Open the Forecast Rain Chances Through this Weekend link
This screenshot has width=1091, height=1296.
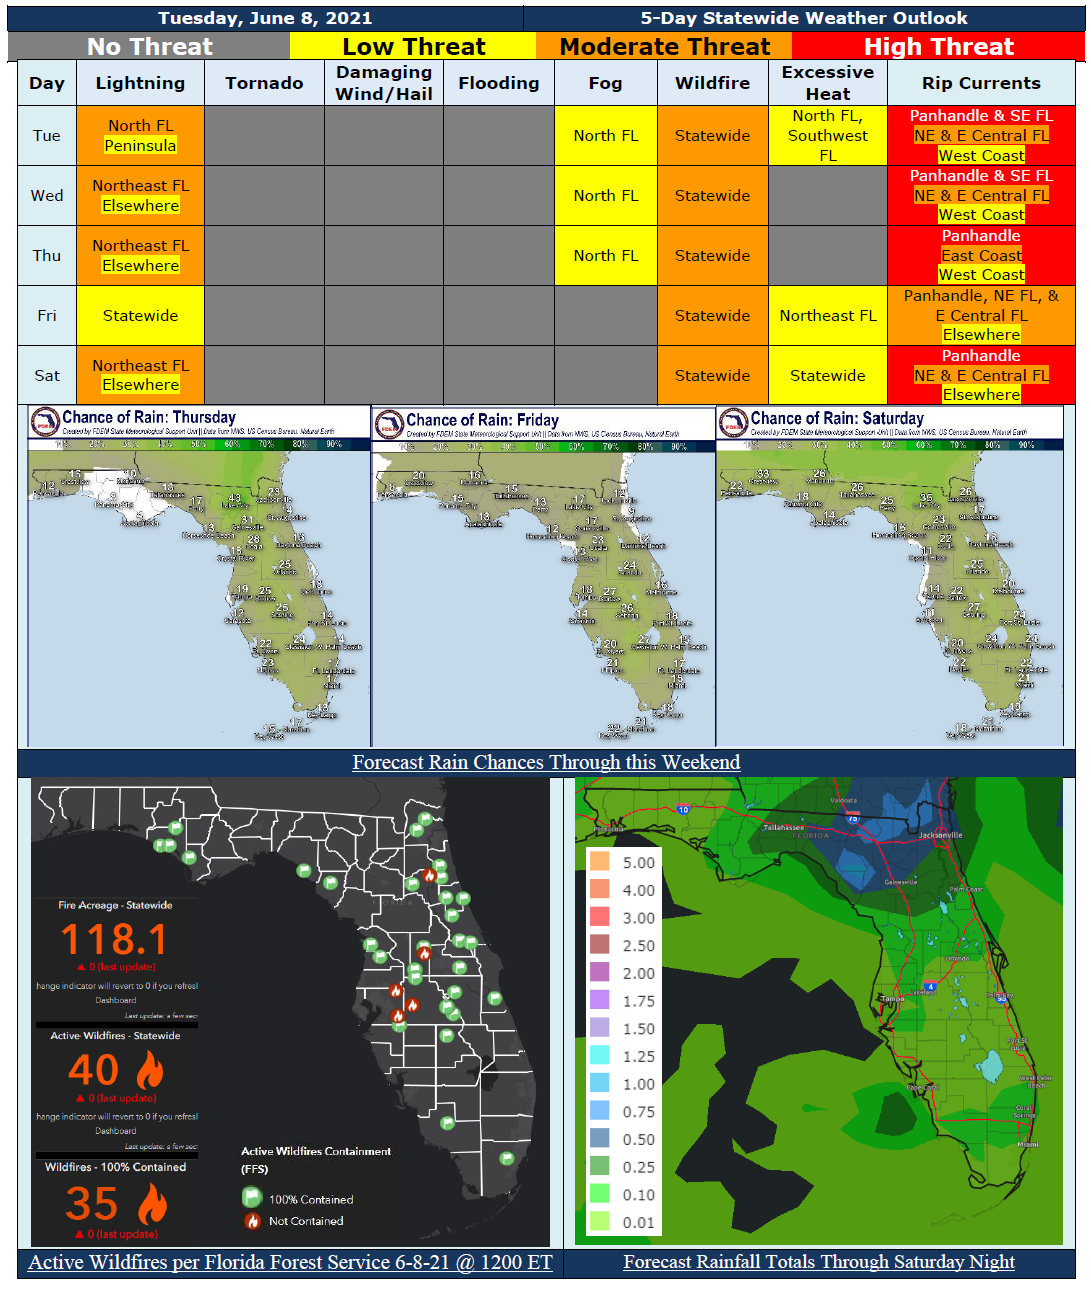[x=546, y=762]
